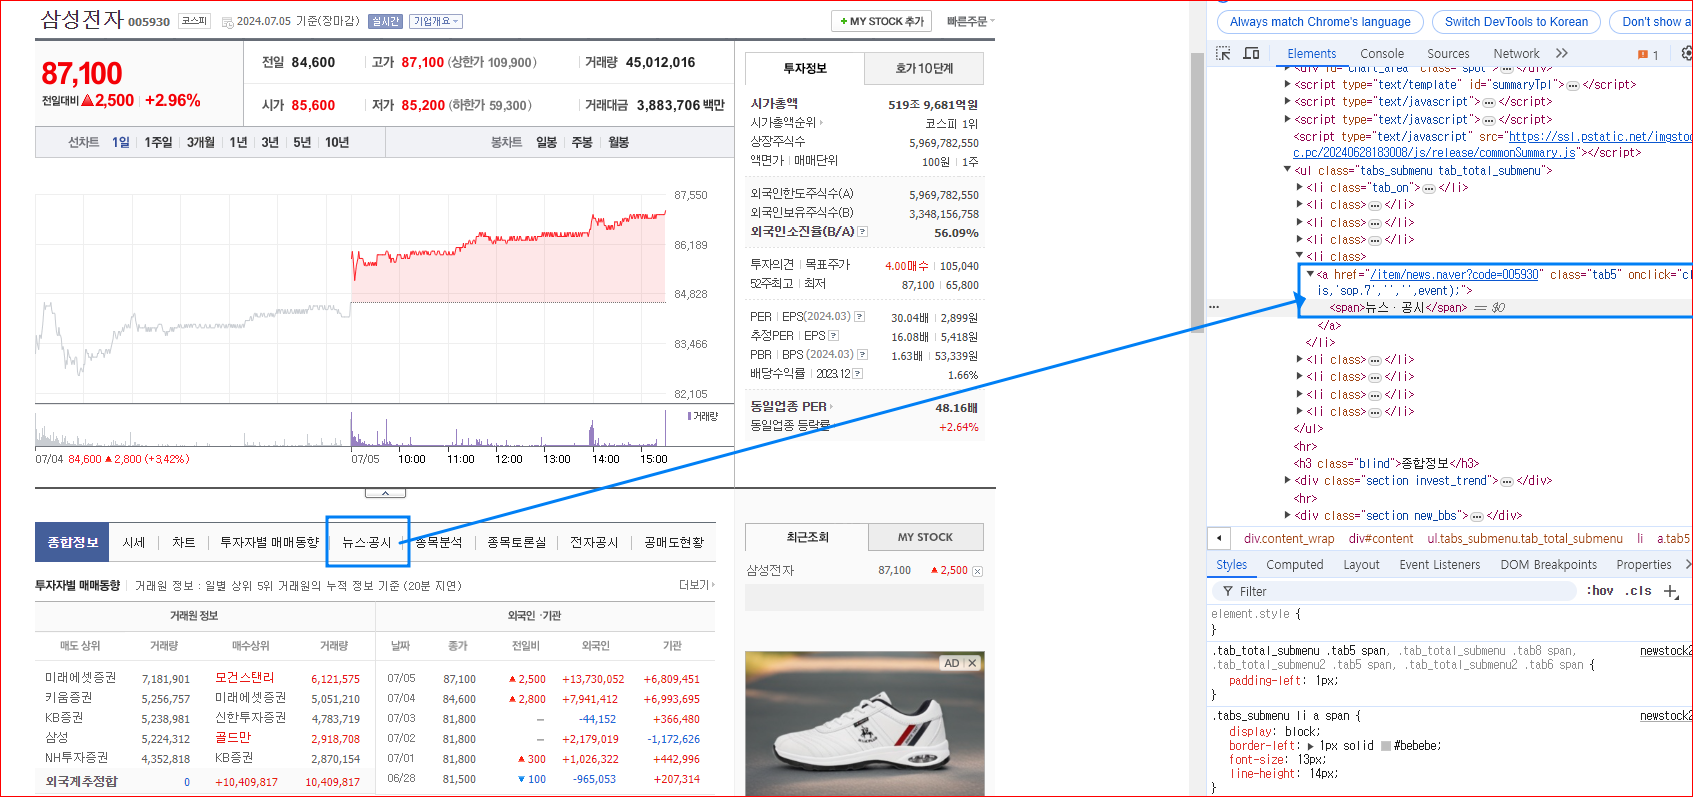
Task: Open the 기업개요 dropdown
Action: tap(436, 21)
